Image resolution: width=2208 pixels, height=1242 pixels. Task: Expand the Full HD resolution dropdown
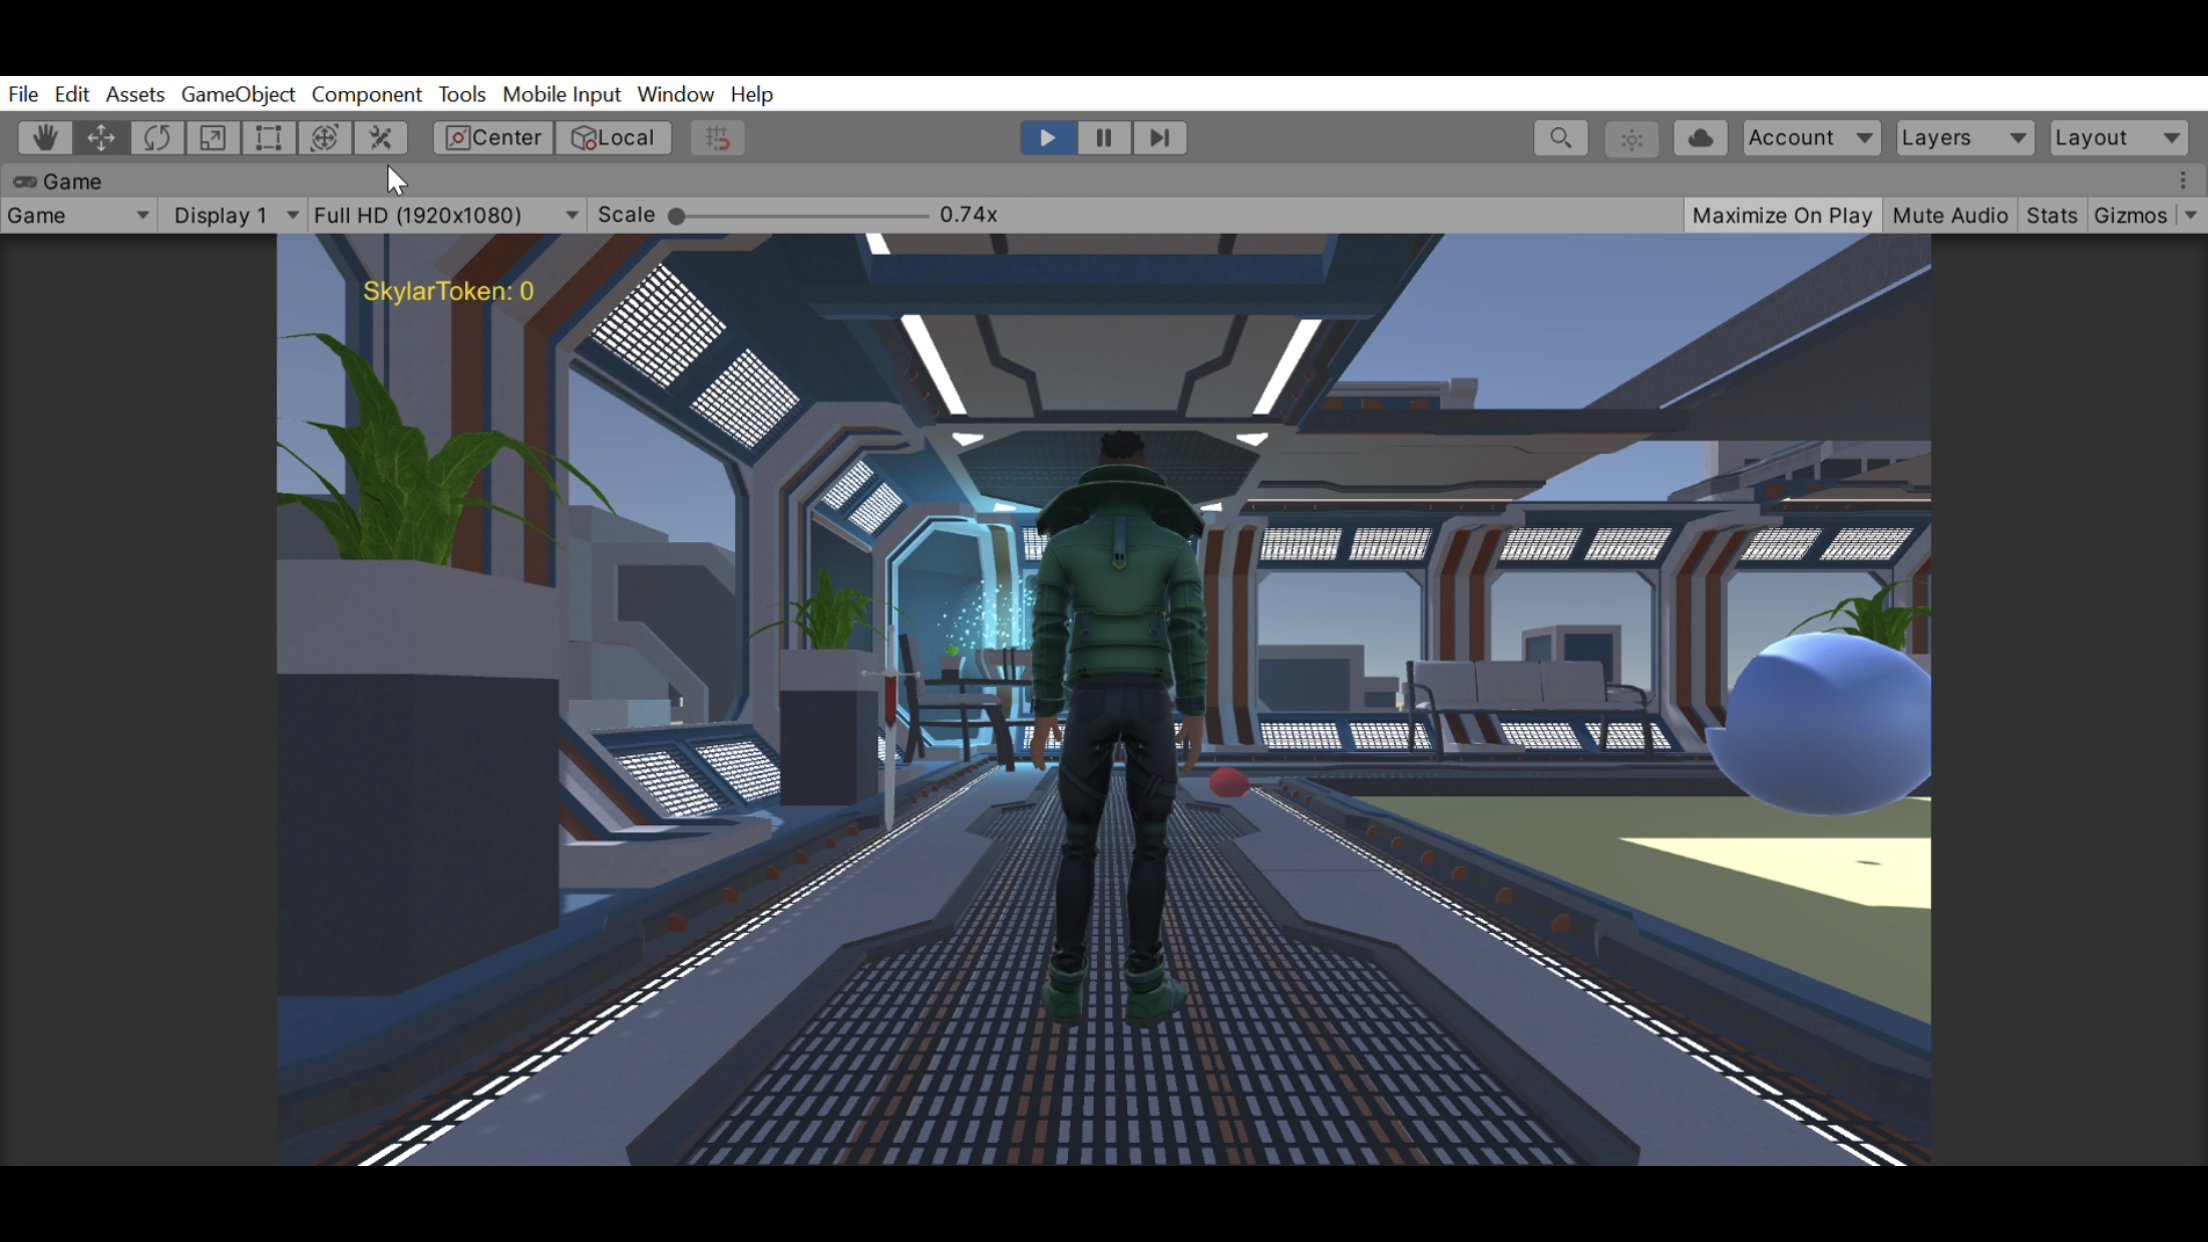point(445,215)
